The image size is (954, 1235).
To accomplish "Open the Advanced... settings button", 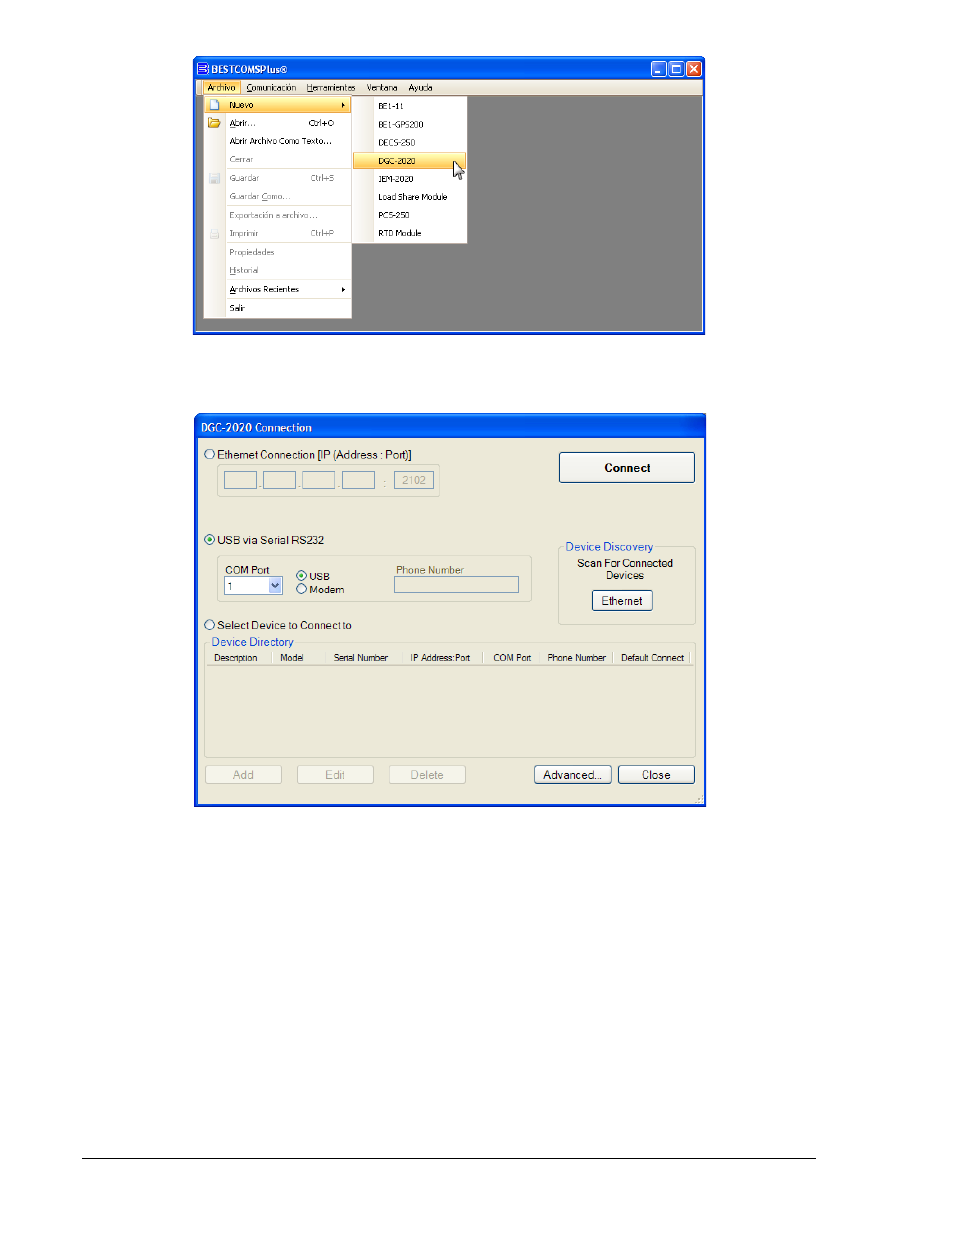I will [x=573, y=775].
